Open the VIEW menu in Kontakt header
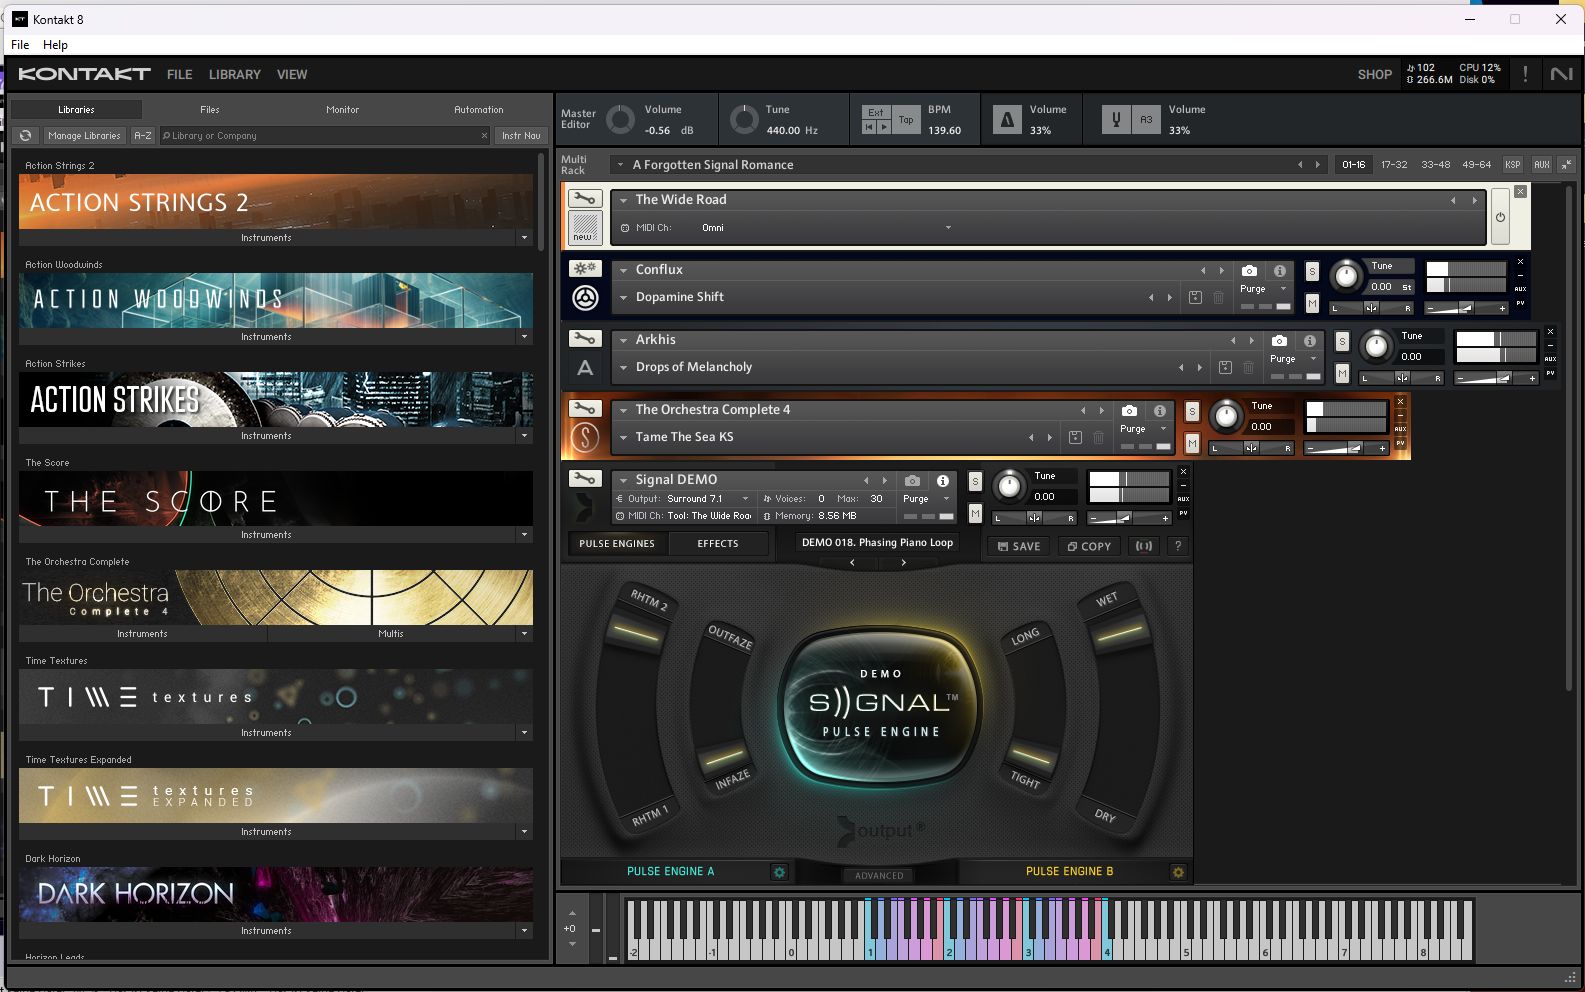The image size is (1585, 992). click(292, 75)
